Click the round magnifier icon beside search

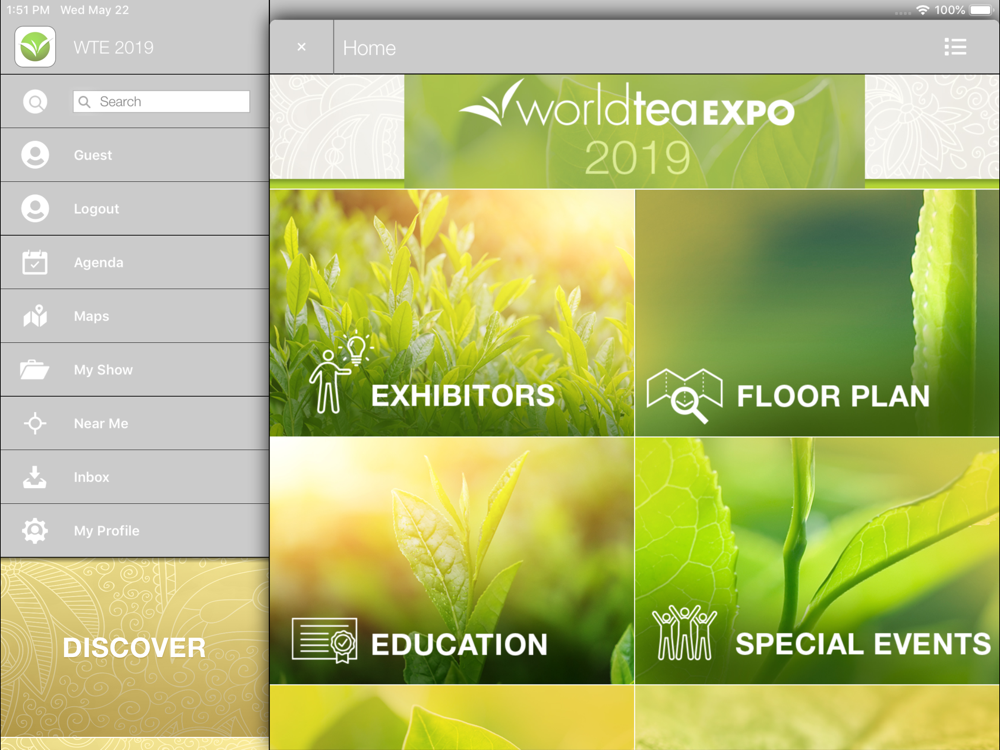click(35, 101)
